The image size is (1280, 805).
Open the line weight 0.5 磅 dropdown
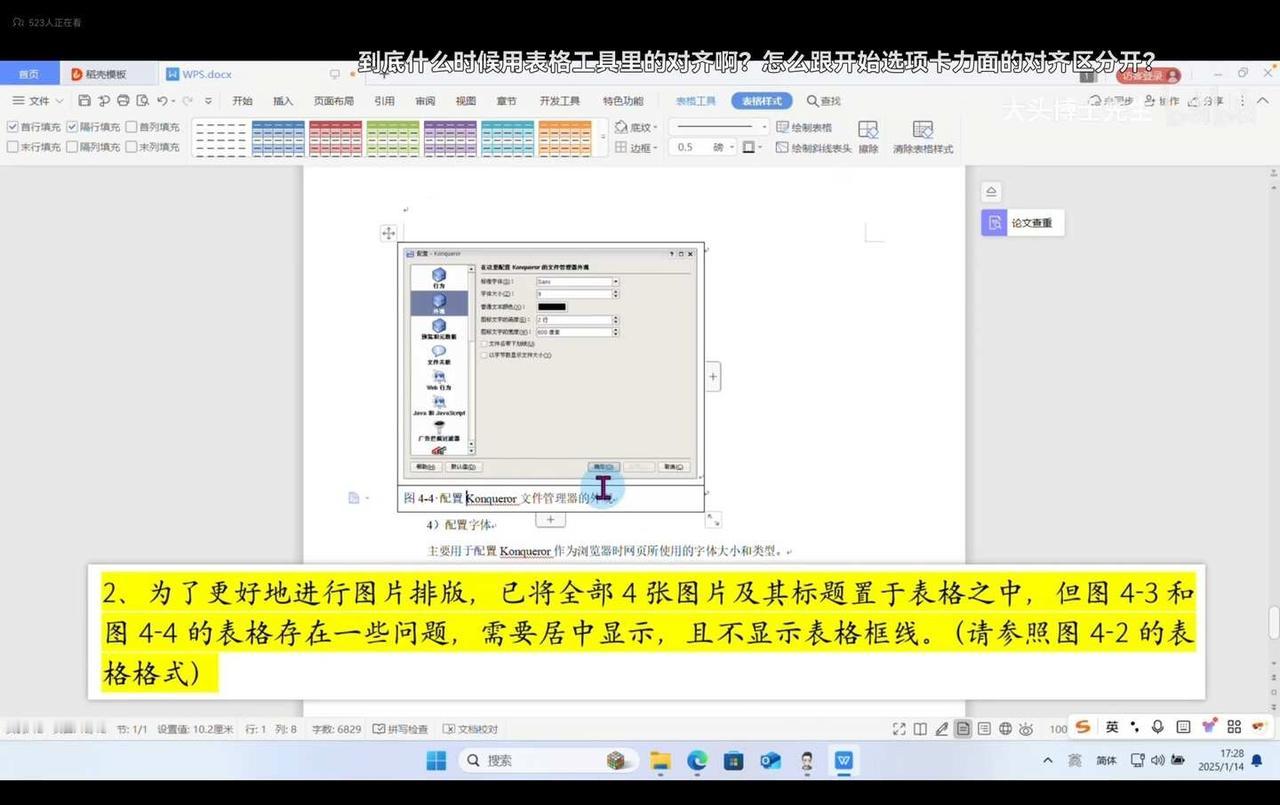[x=732, y=147]
